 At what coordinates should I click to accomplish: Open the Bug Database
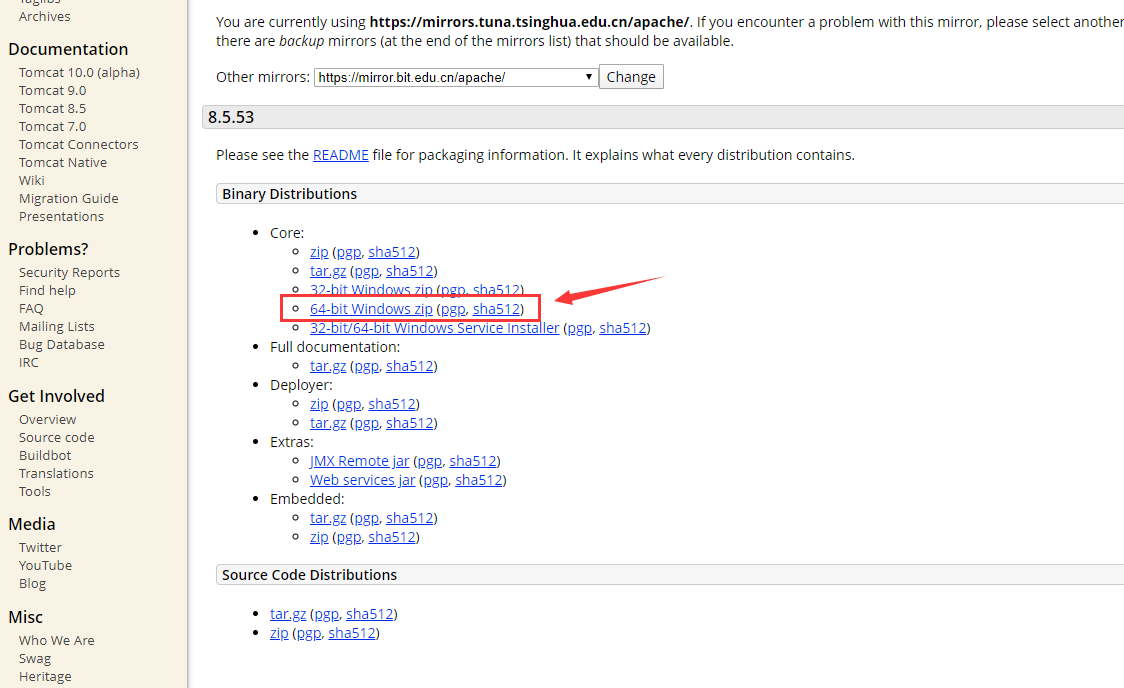[62, 344]
